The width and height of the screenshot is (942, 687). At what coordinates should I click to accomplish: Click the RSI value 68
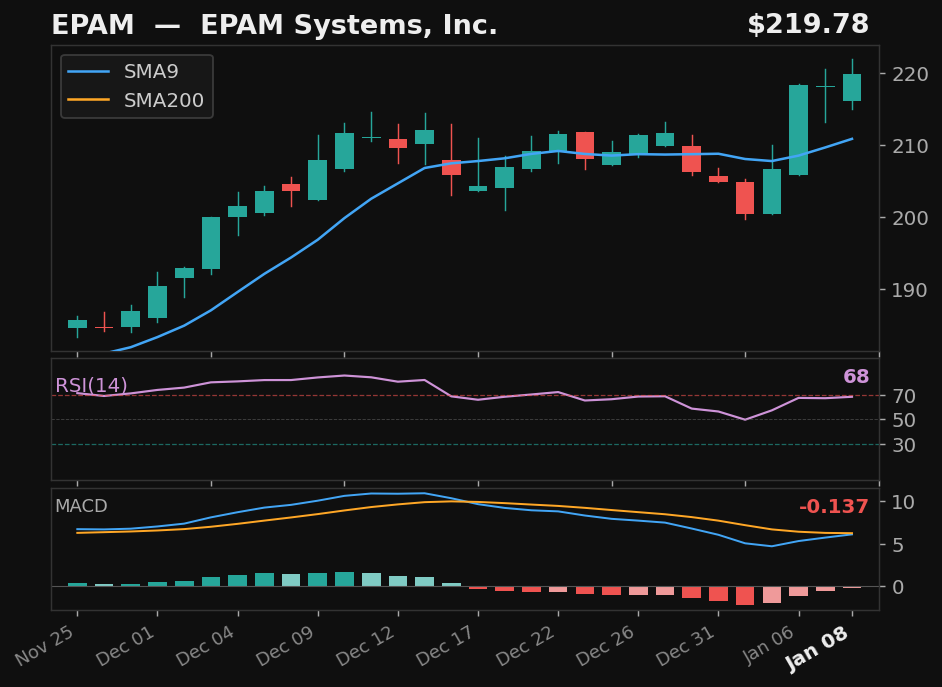pyautogui.click(x=856, y=377)
